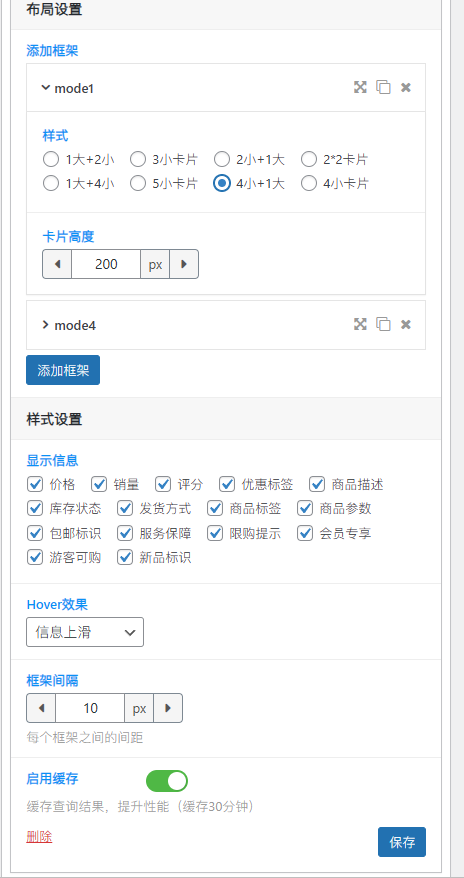Click the blue 添加框架 button
The width and height of the screenshot is (464, 878).
[x=63, y=370]
